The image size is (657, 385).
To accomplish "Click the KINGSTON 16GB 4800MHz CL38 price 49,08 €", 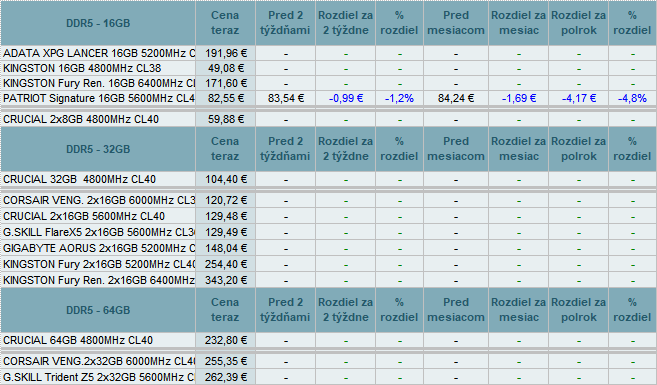I will [225, 68].
